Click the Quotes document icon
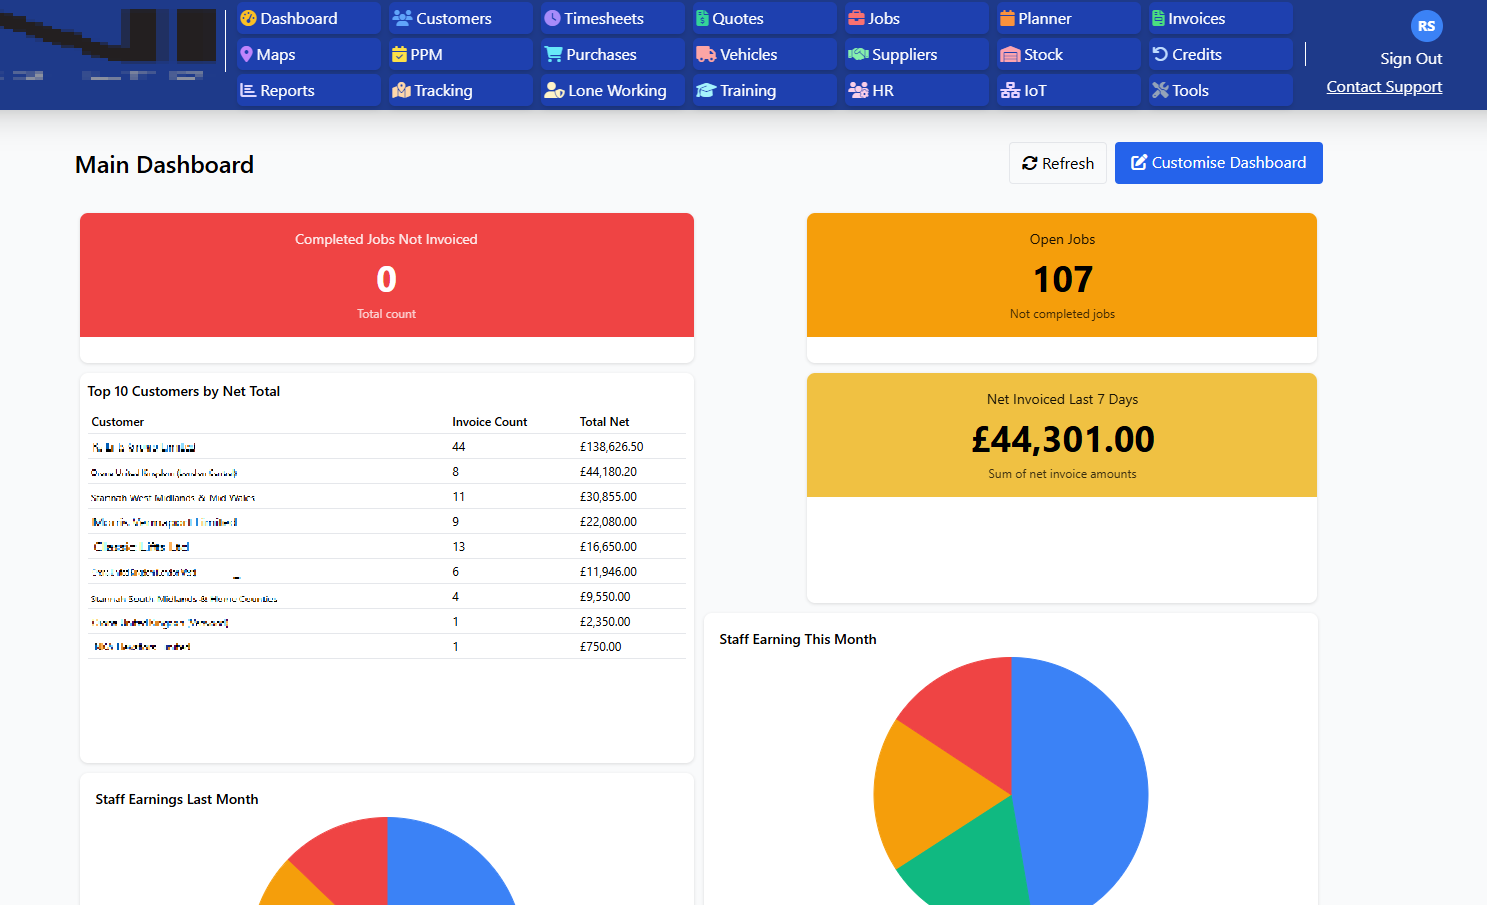This screenshot has width=1487, height=905. [x=703, y=18]
